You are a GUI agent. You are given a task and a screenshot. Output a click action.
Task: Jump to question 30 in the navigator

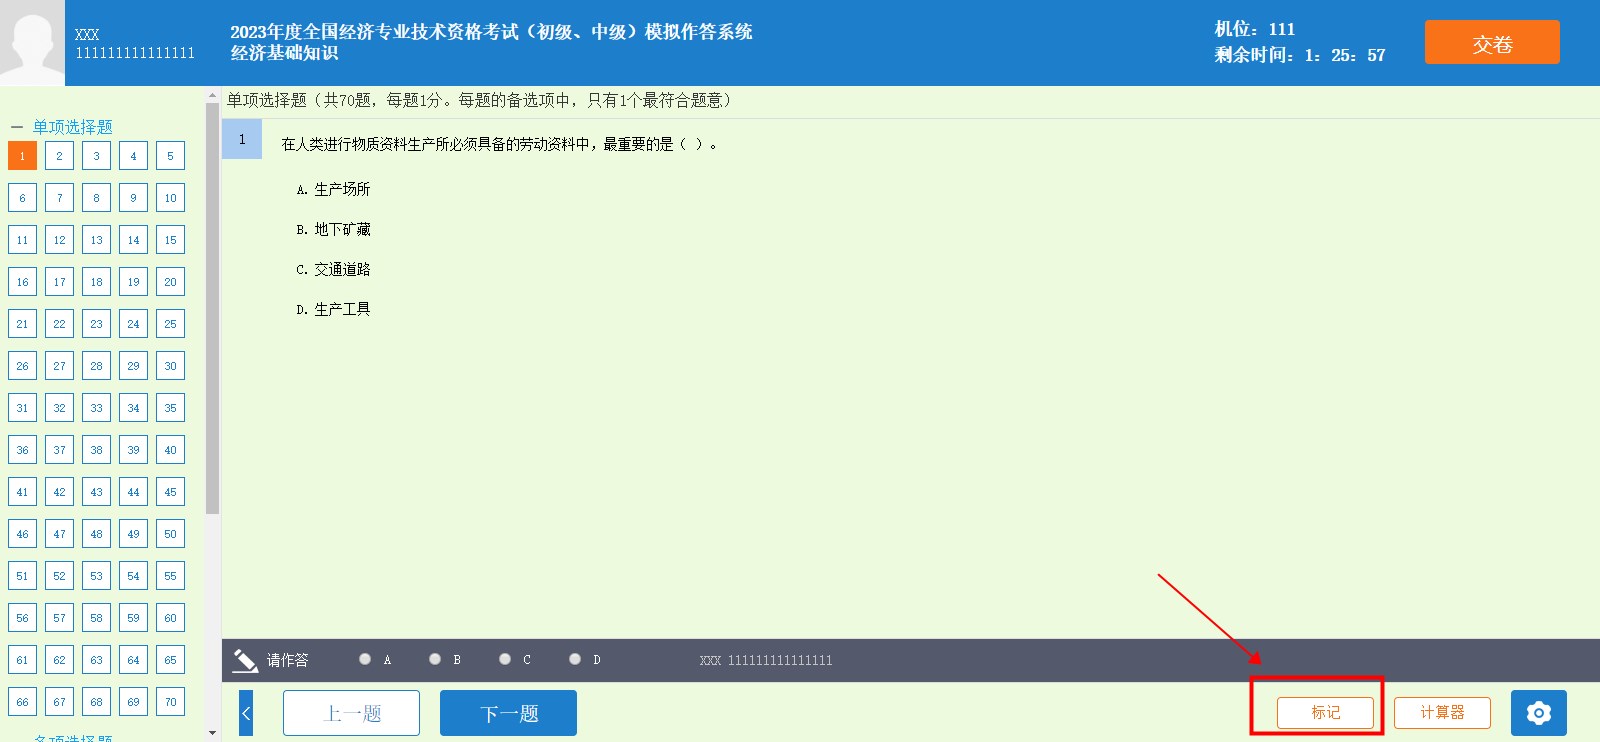click(x=170, y=366)
